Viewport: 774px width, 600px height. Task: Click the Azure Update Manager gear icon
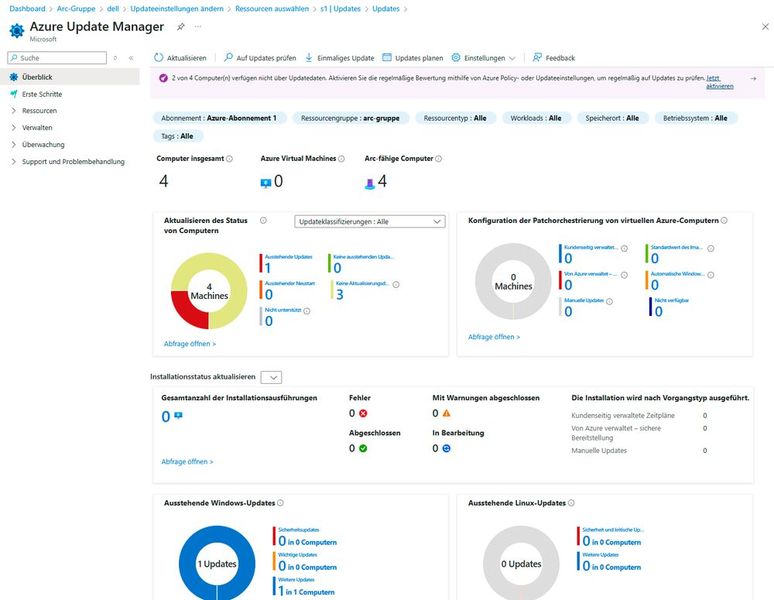pos(17,31)
